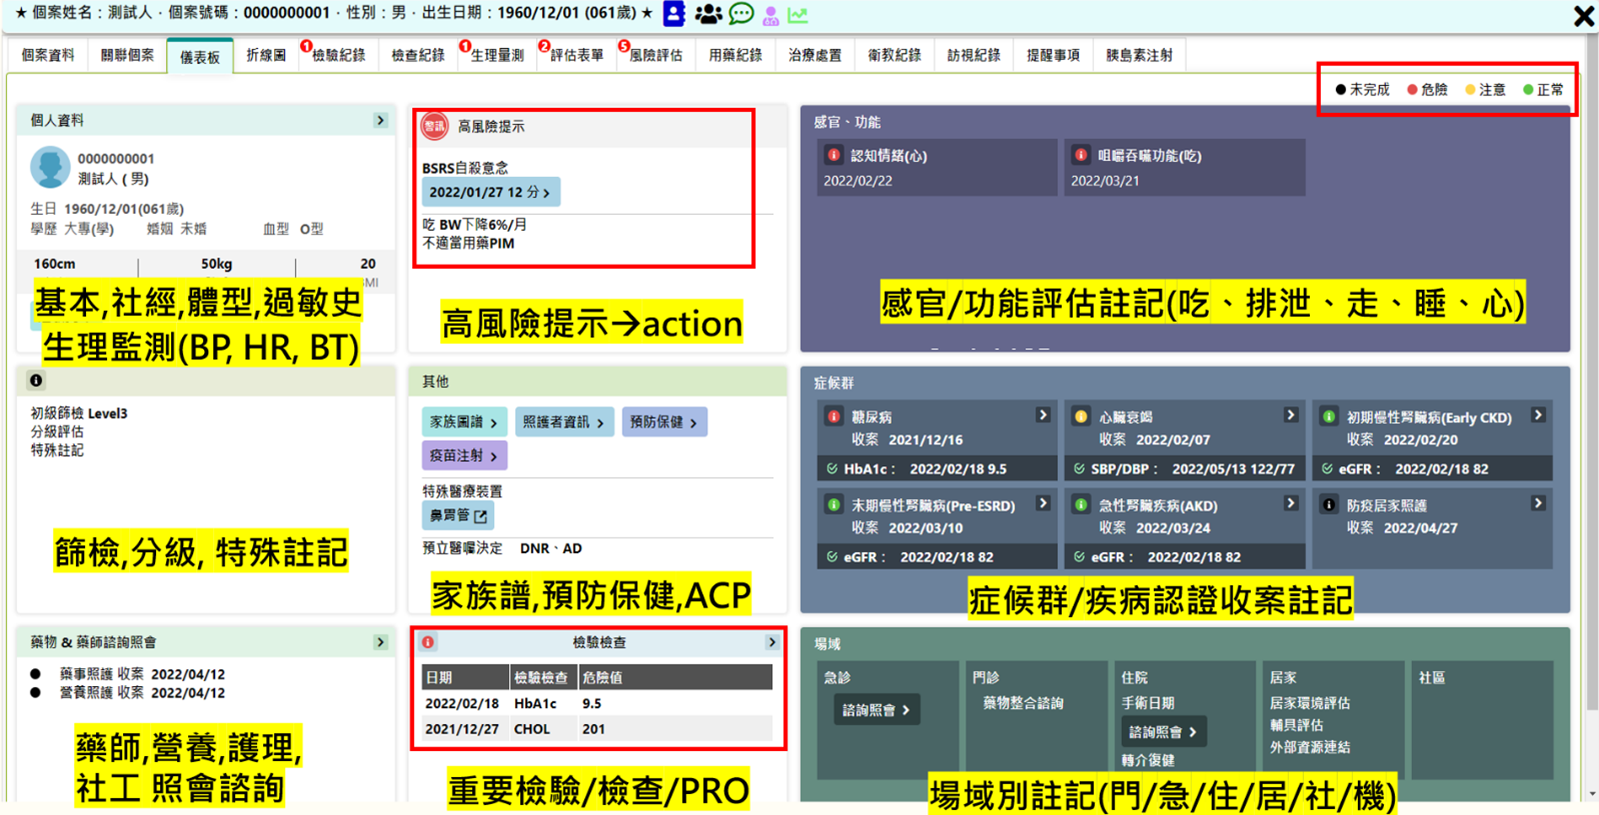The width and height of the screenshot is (1599, 815).
Task: Click the black bullet beside 藥事照護
Action: pos(36,674)
